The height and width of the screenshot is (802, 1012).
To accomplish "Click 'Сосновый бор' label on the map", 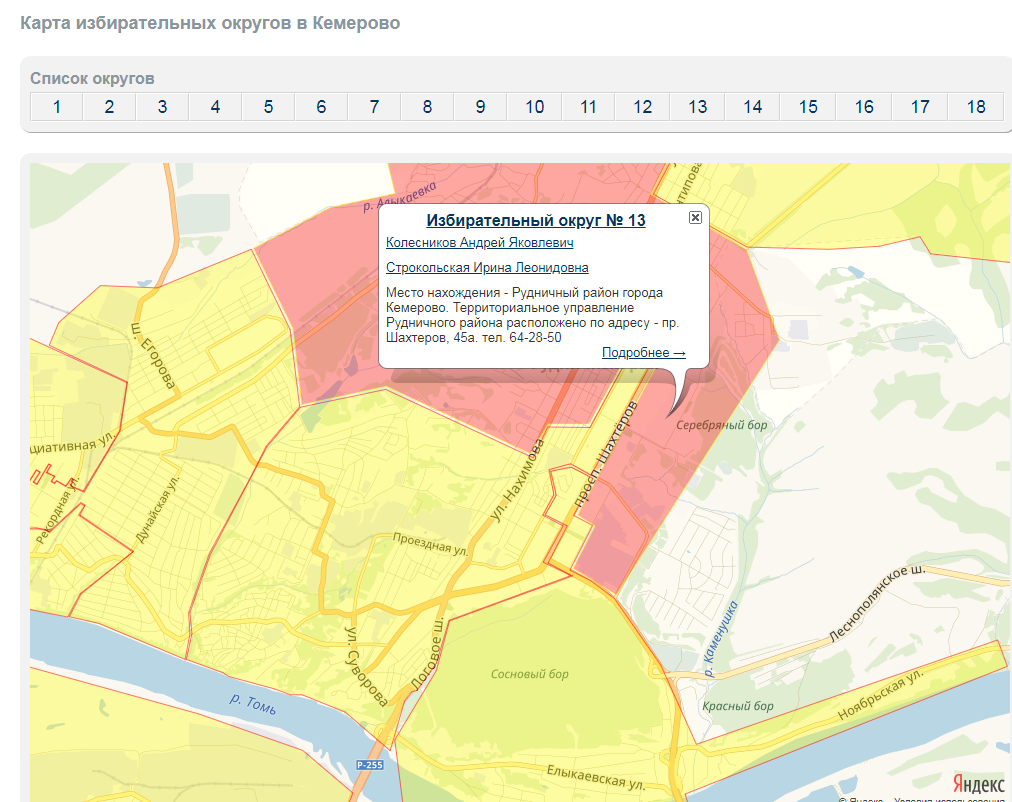I will 530,674.
